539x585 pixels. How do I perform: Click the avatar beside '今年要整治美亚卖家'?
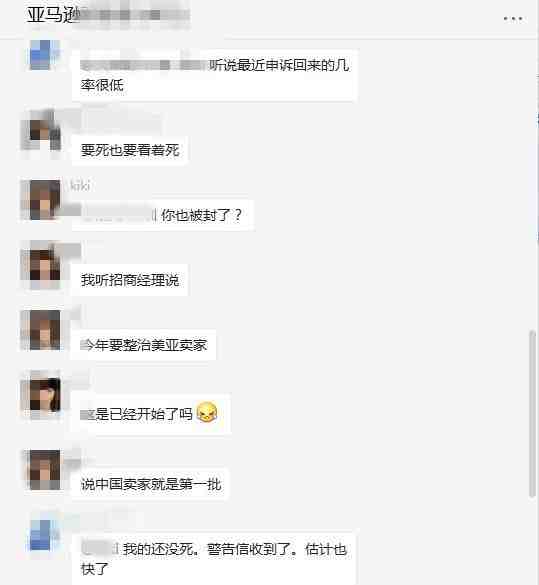(x=41, y=330)
